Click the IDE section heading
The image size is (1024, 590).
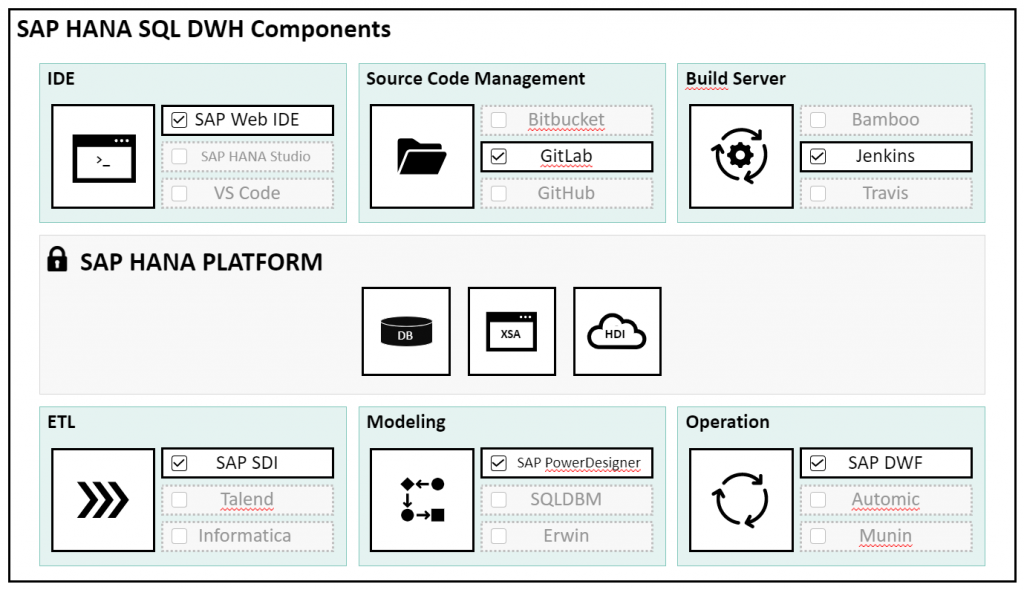tap(61, 79)
